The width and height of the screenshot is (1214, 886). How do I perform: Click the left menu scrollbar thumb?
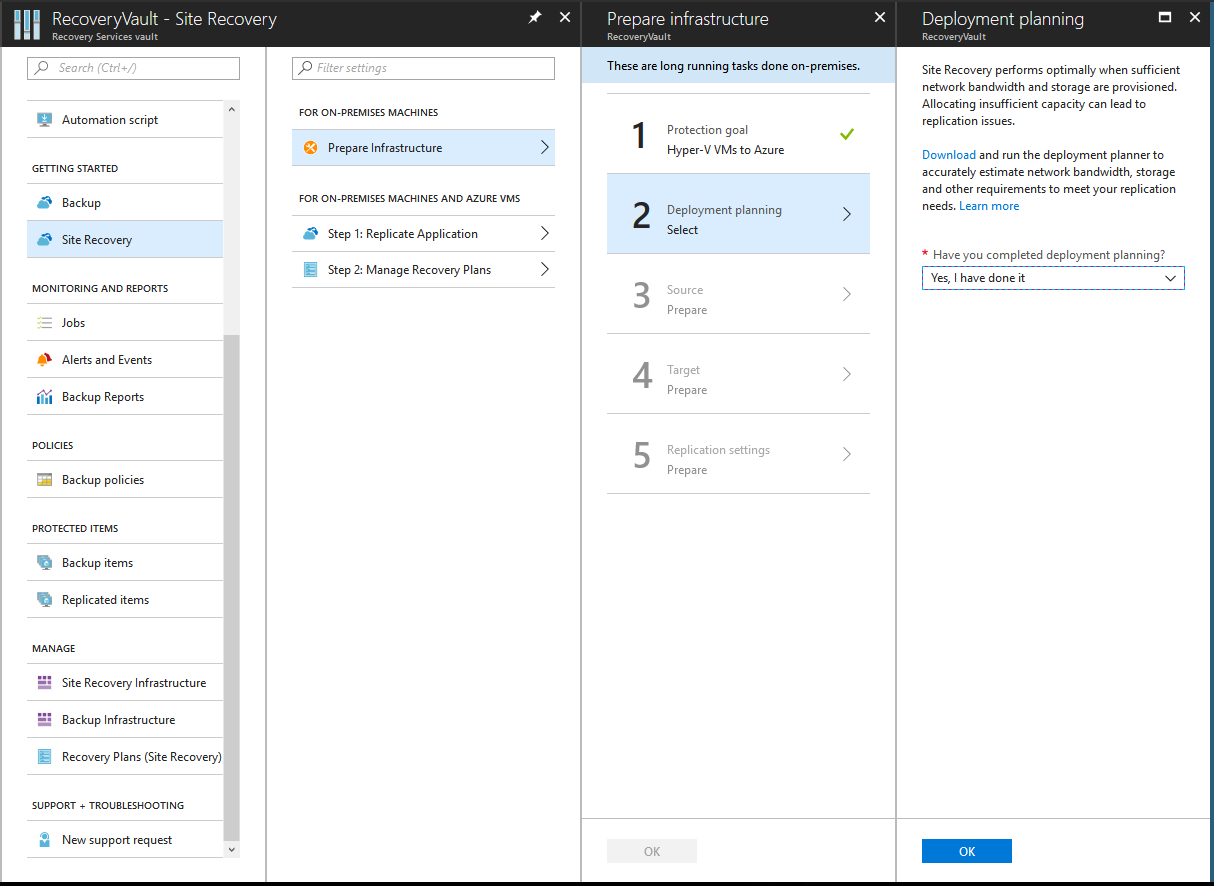(x=232, y=587)
